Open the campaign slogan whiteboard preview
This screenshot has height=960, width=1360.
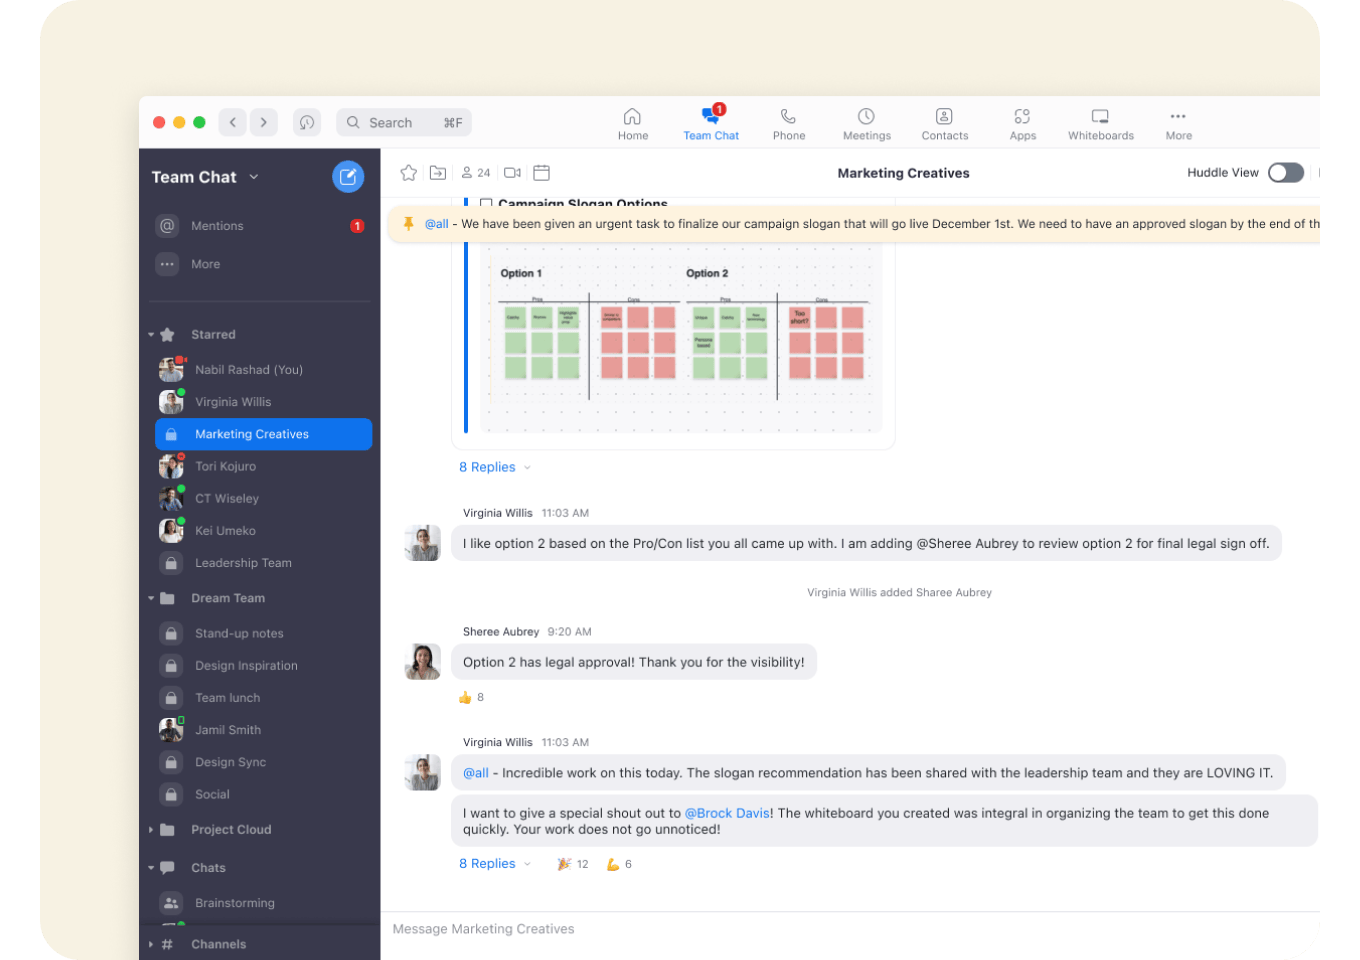[680, 338]
